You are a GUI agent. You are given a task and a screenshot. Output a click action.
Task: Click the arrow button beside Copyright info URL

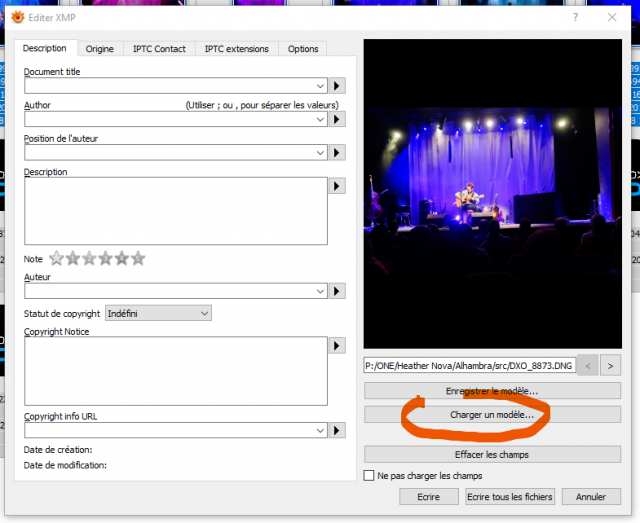(337, 430)
